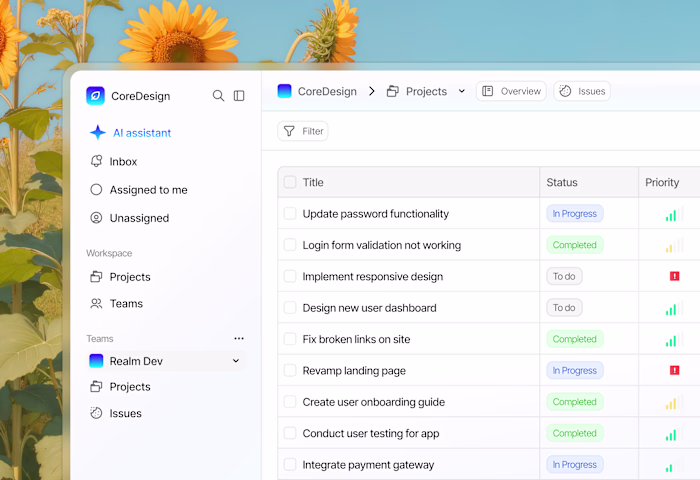Open the Projects breadcrumb dropdown arrow
This screenshot has width=700, height=480.
[462, 91]
